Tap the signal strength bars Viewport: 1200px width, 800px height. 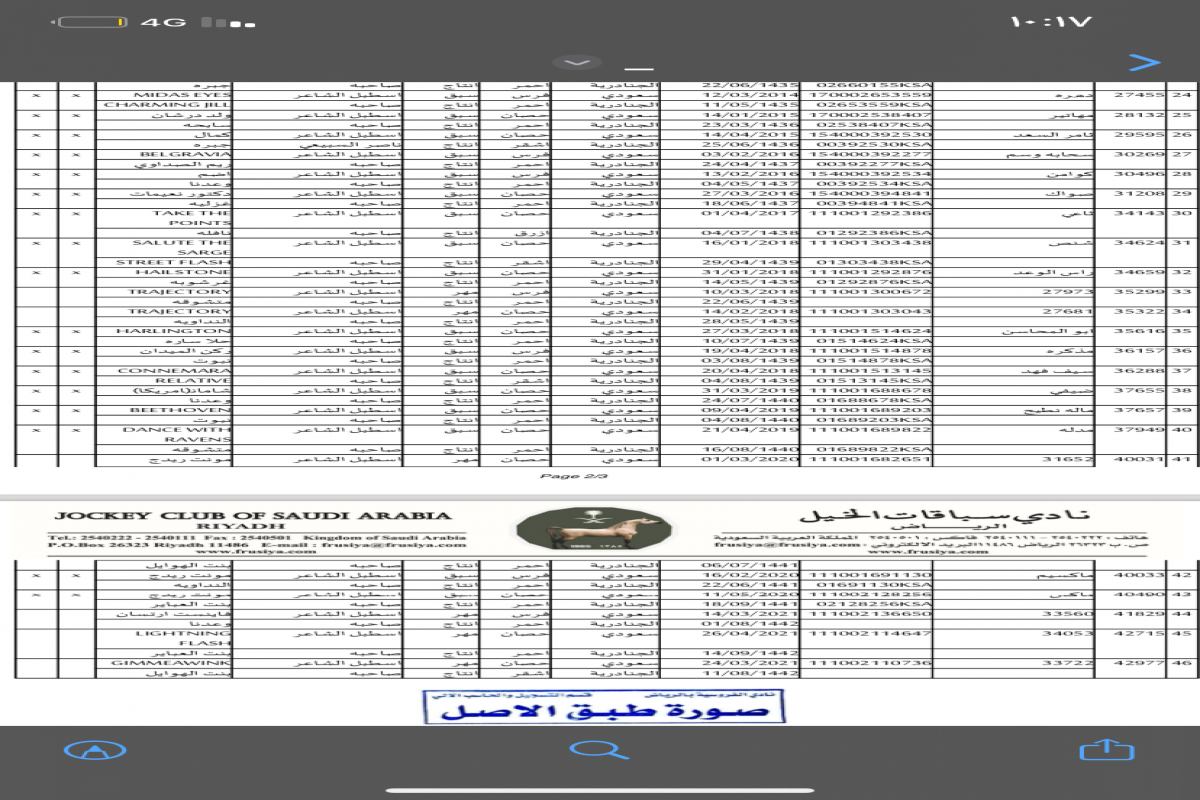221,22
